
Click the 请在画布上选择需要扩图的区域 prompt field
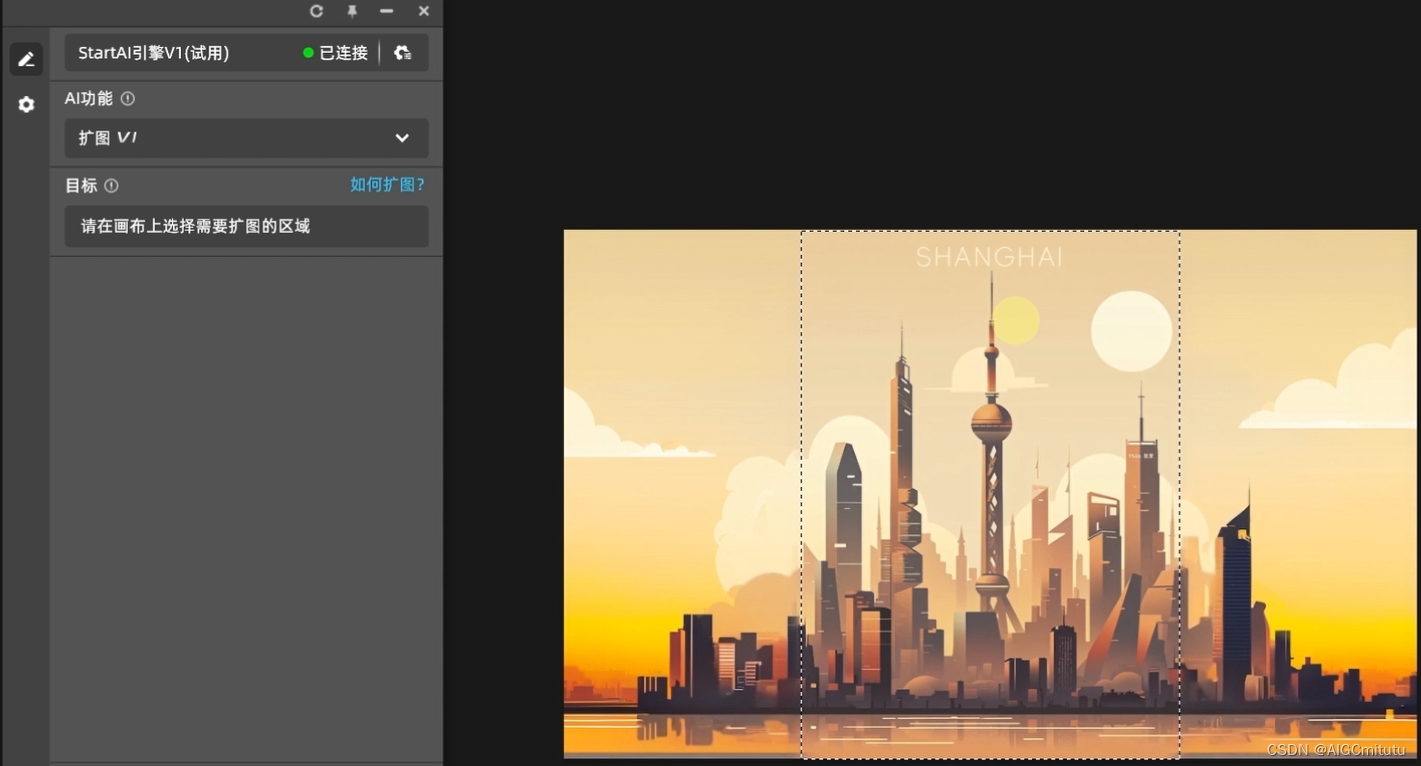pyautogui.click(x=246, y=226)
